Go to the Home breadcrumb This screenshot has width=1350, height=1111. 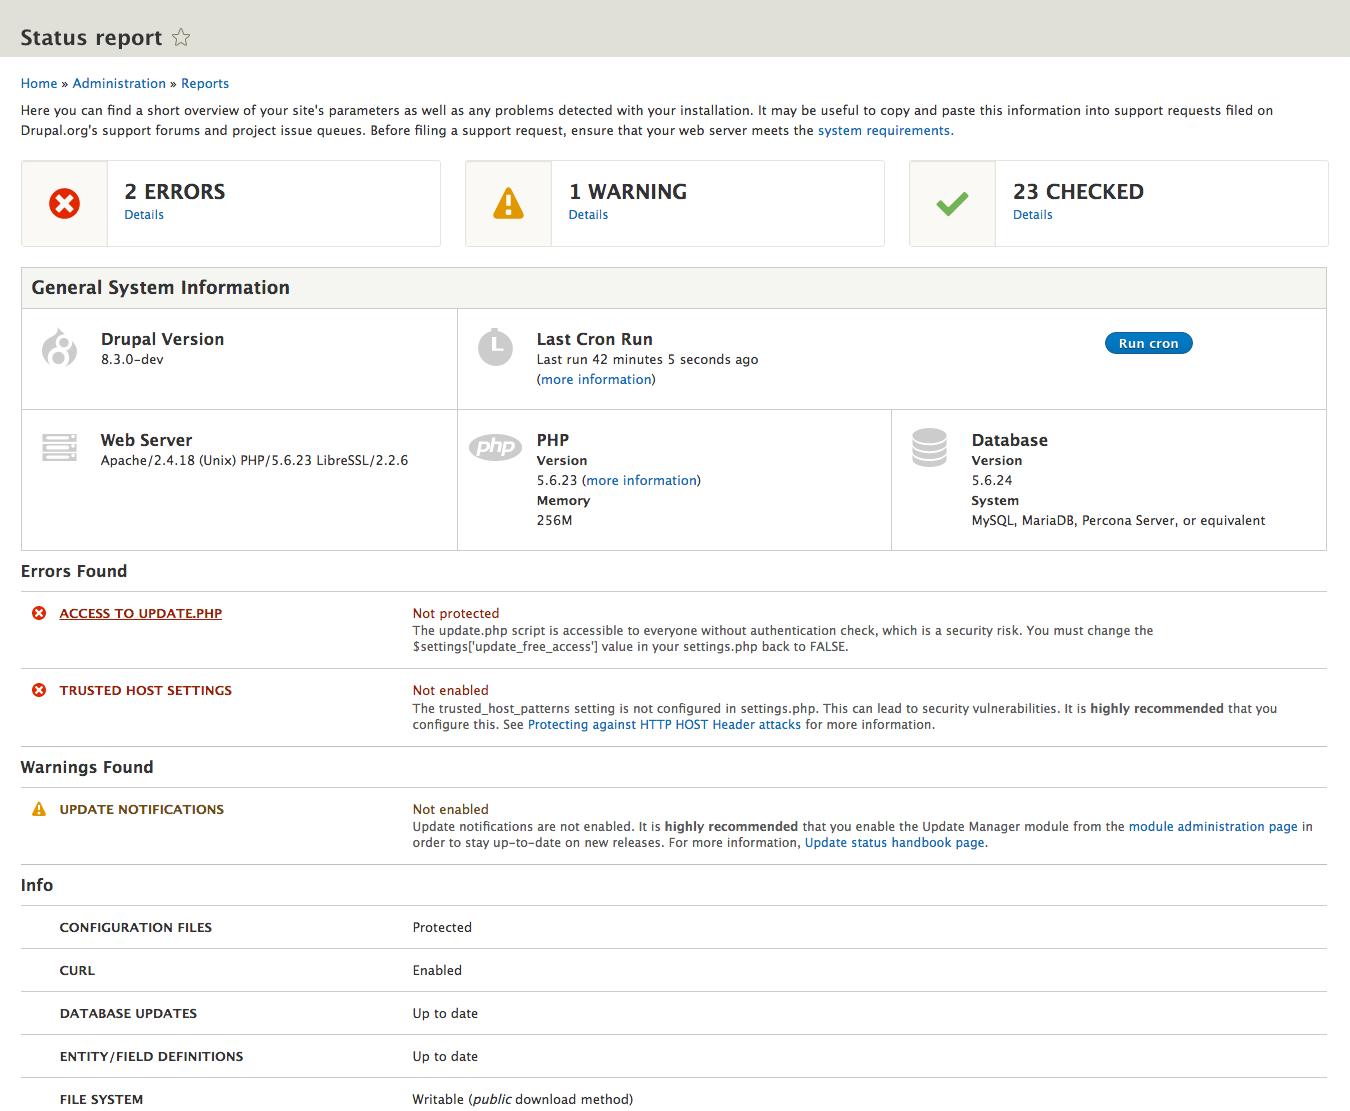39,84
